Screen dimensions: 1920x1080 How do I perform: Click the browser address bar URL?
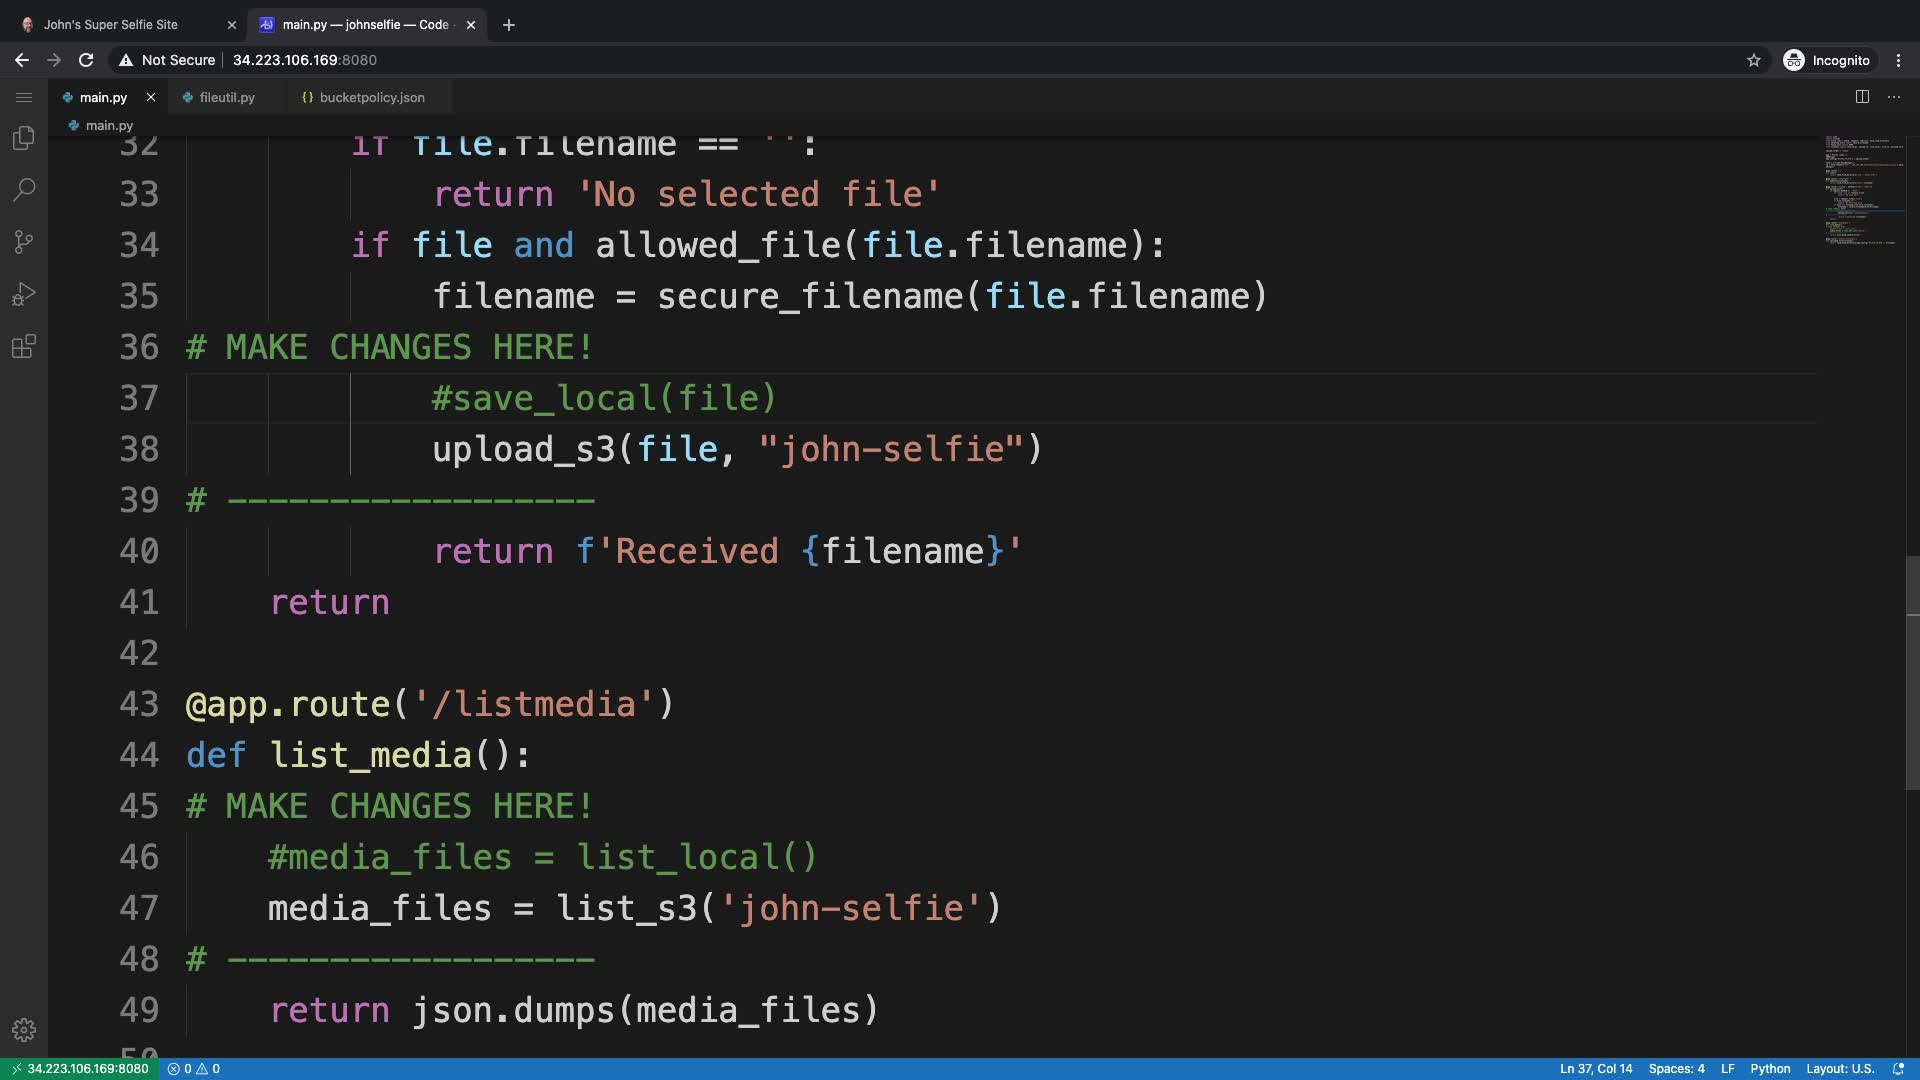pyautogui.click(x=305, y=60)
